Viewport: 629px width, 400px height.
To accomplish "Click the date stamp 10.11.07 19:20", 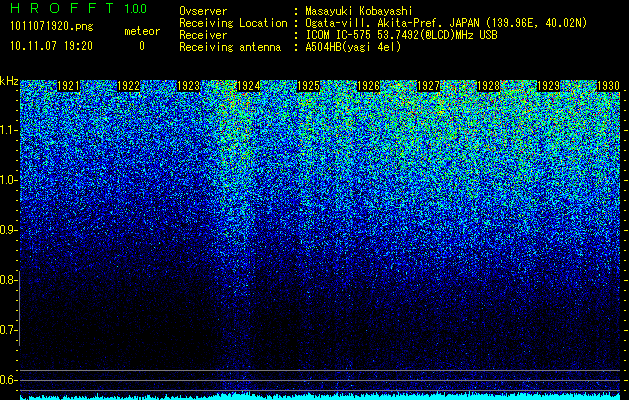I will 51,46.
